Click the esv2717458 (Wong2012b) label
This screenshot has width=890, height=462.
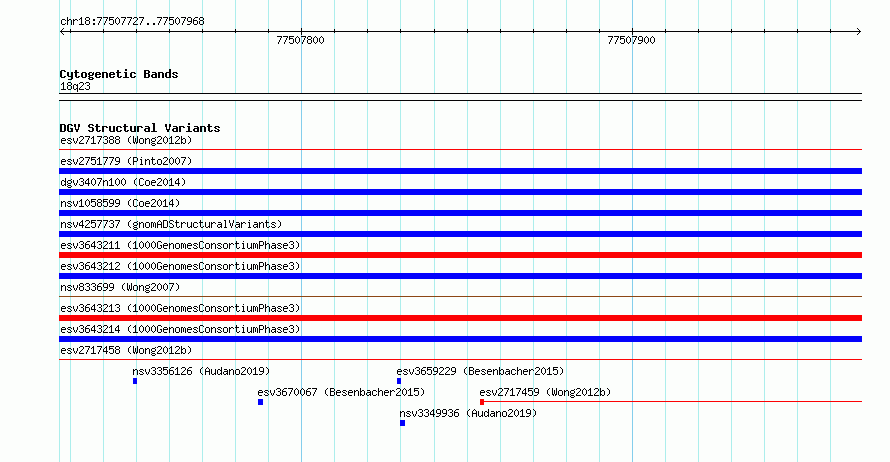(x=126, y=350)
